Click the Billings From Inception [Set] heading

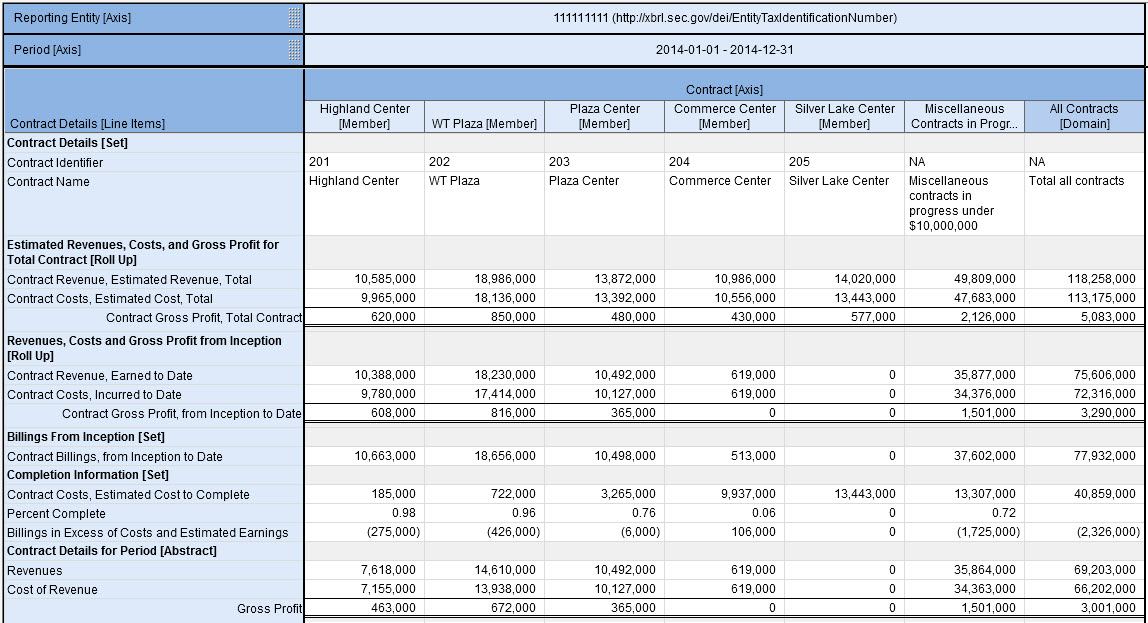pyautogui.click(x=86, y=437)
